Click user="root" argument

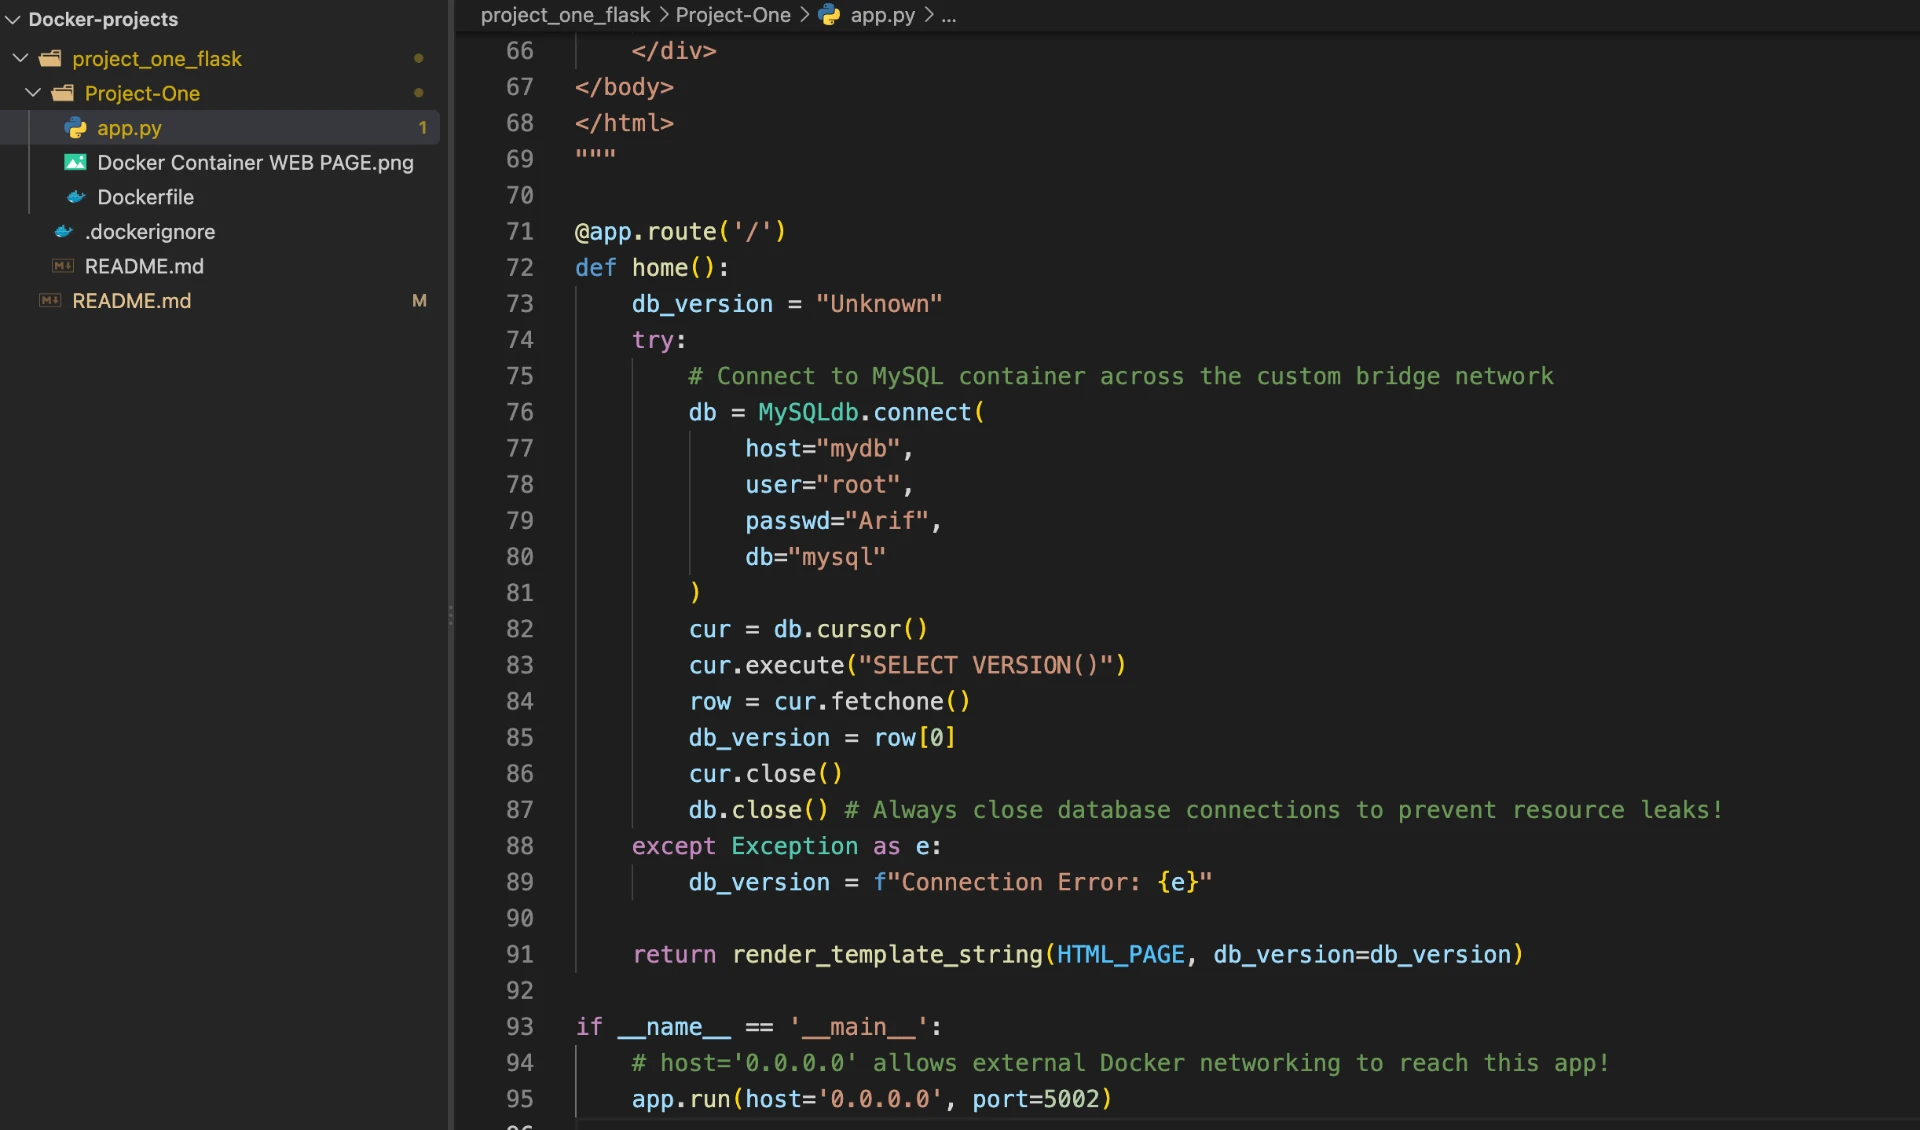(x=822, y=485)
